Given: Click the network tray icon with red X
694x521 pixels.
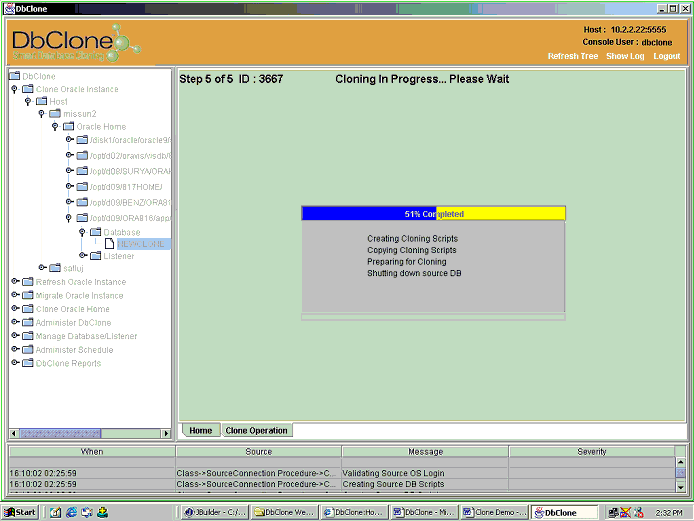Looking at the screenshot, I should 625,512.
